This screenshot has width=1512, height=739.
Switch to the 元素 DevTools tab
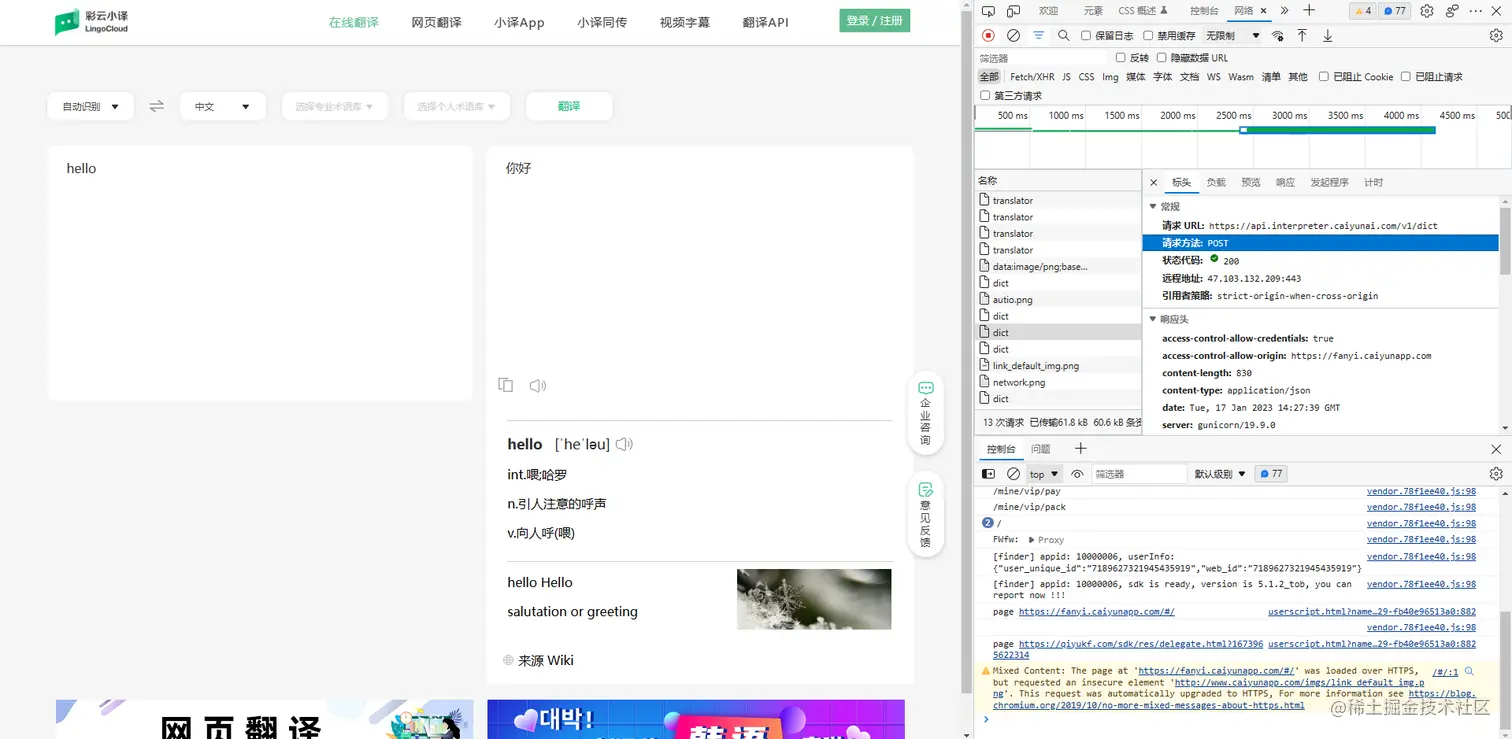pyautogui.click(x=1093, y=11)
